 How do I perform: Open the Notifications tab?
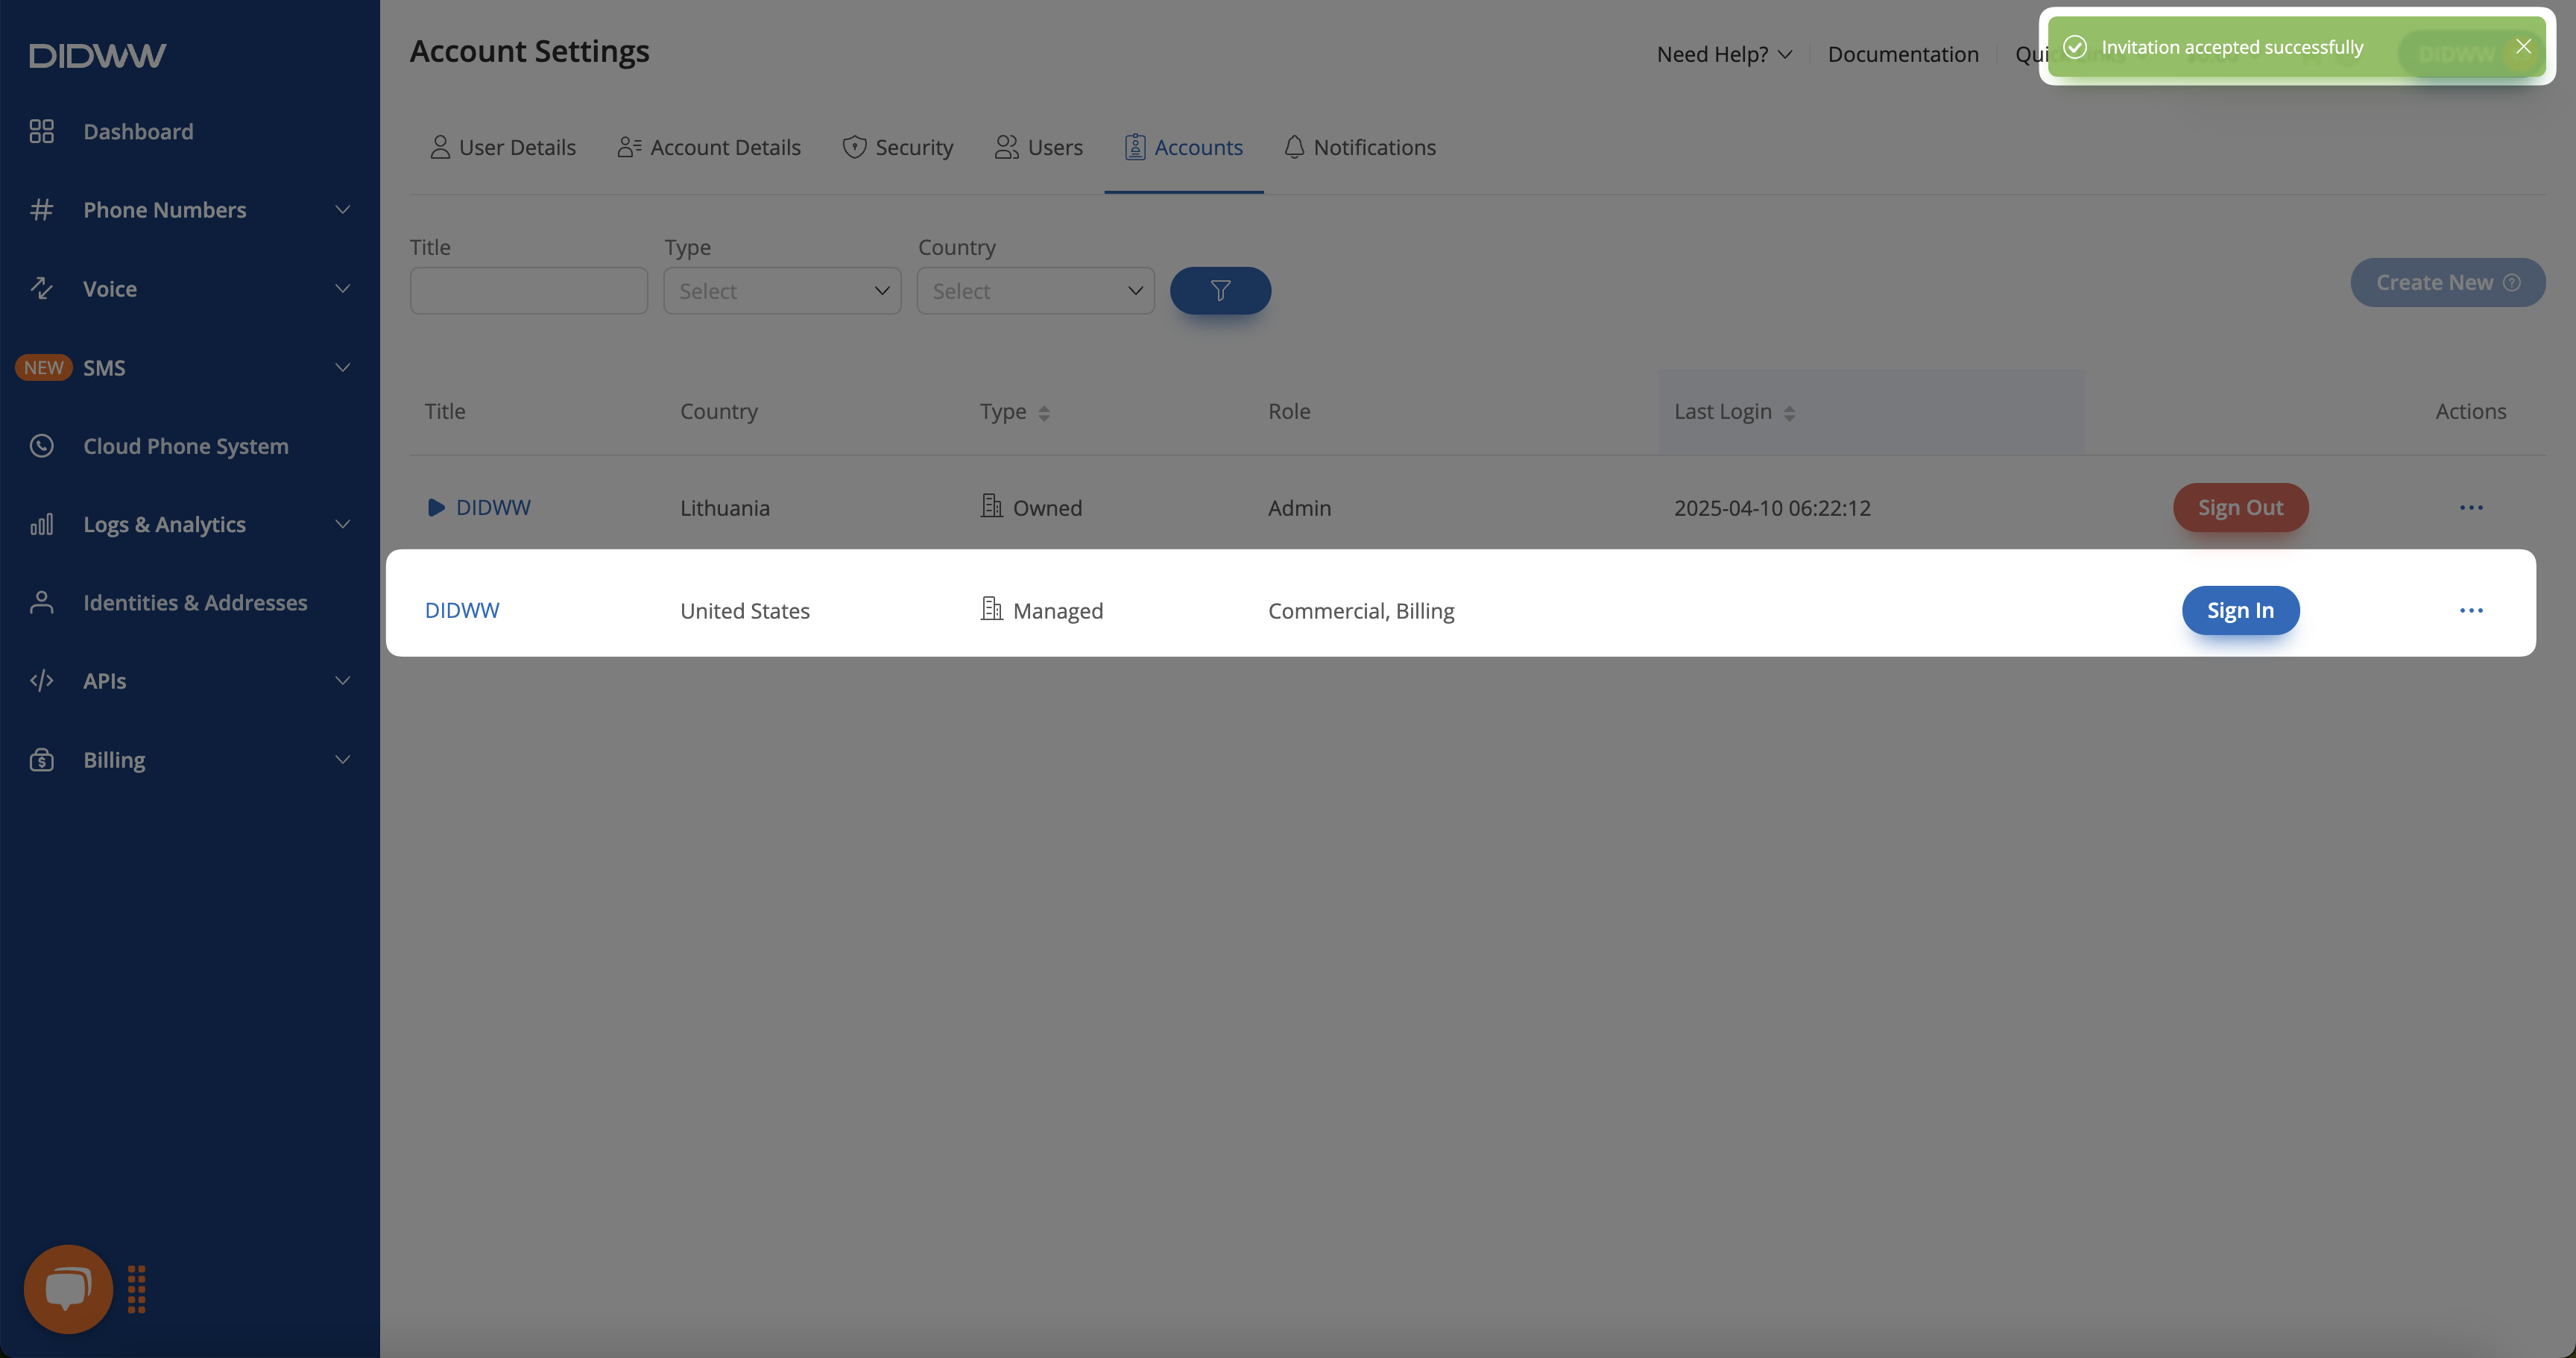click(1359, 148)
